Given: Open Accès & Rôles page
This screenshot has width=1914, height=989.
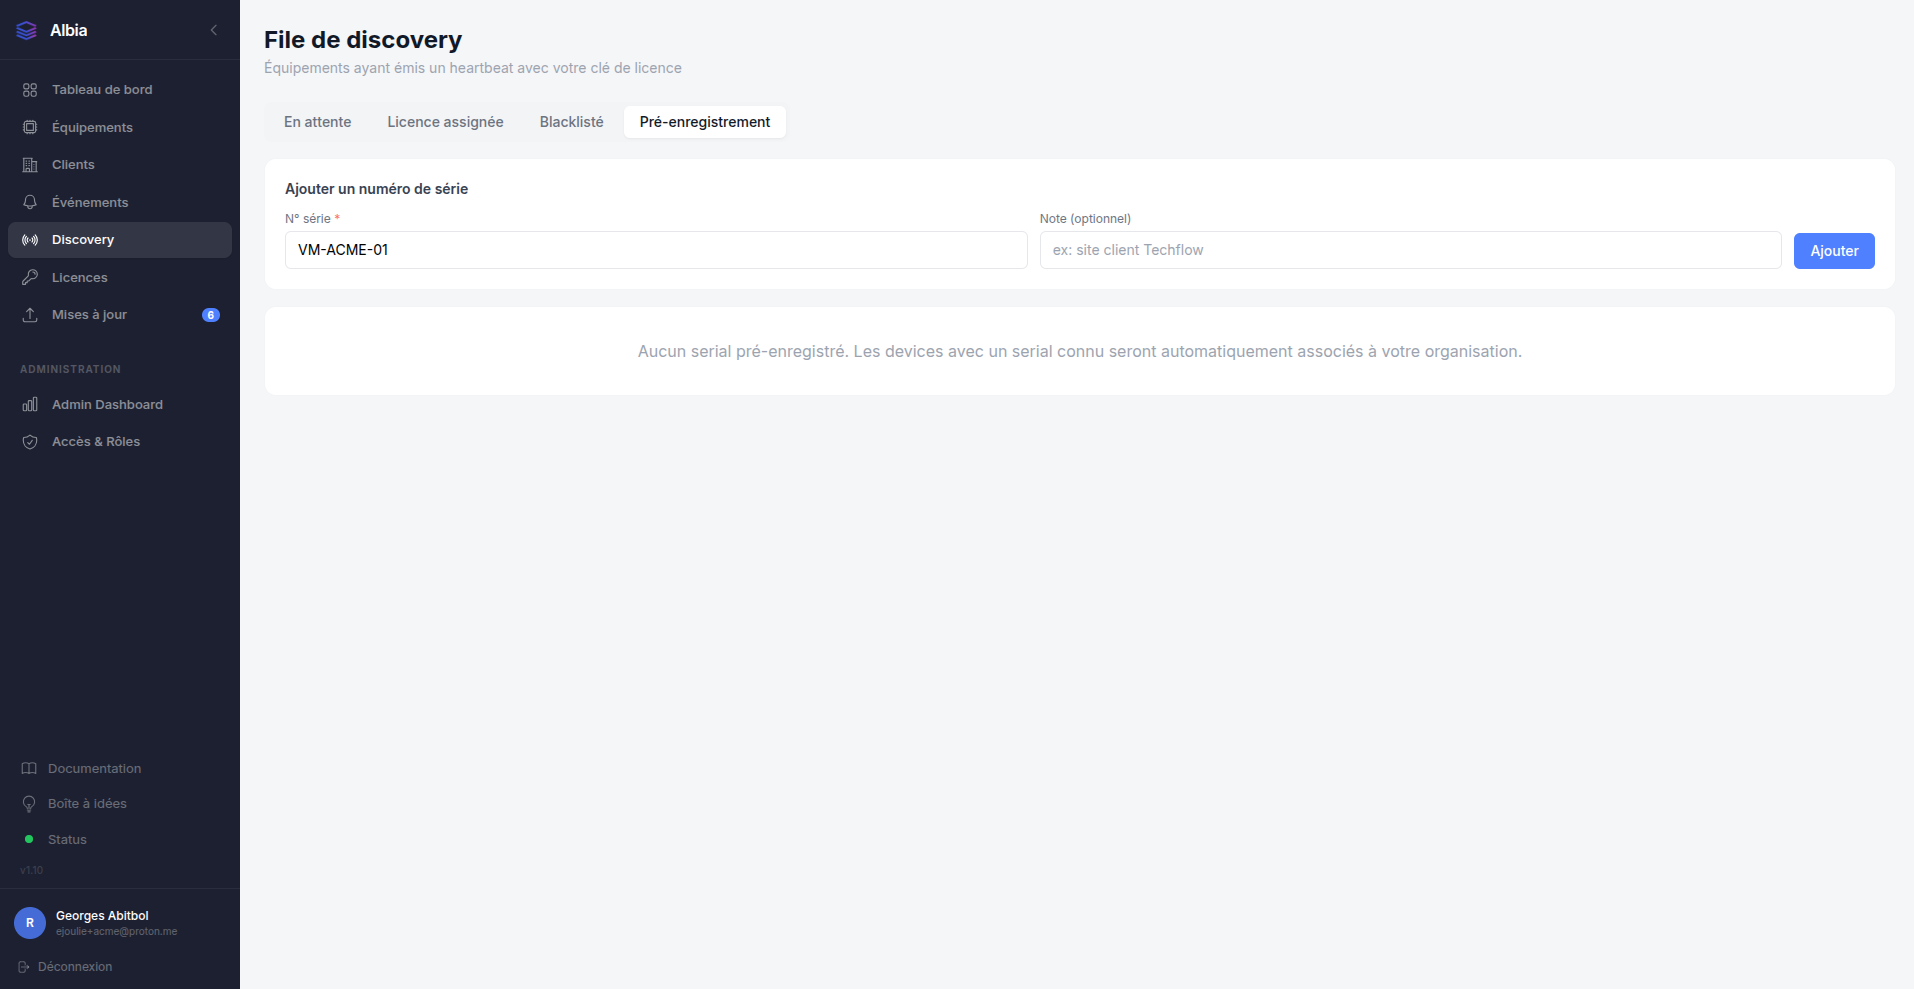Looking at the screenshot, I should [x=120, y=442].
